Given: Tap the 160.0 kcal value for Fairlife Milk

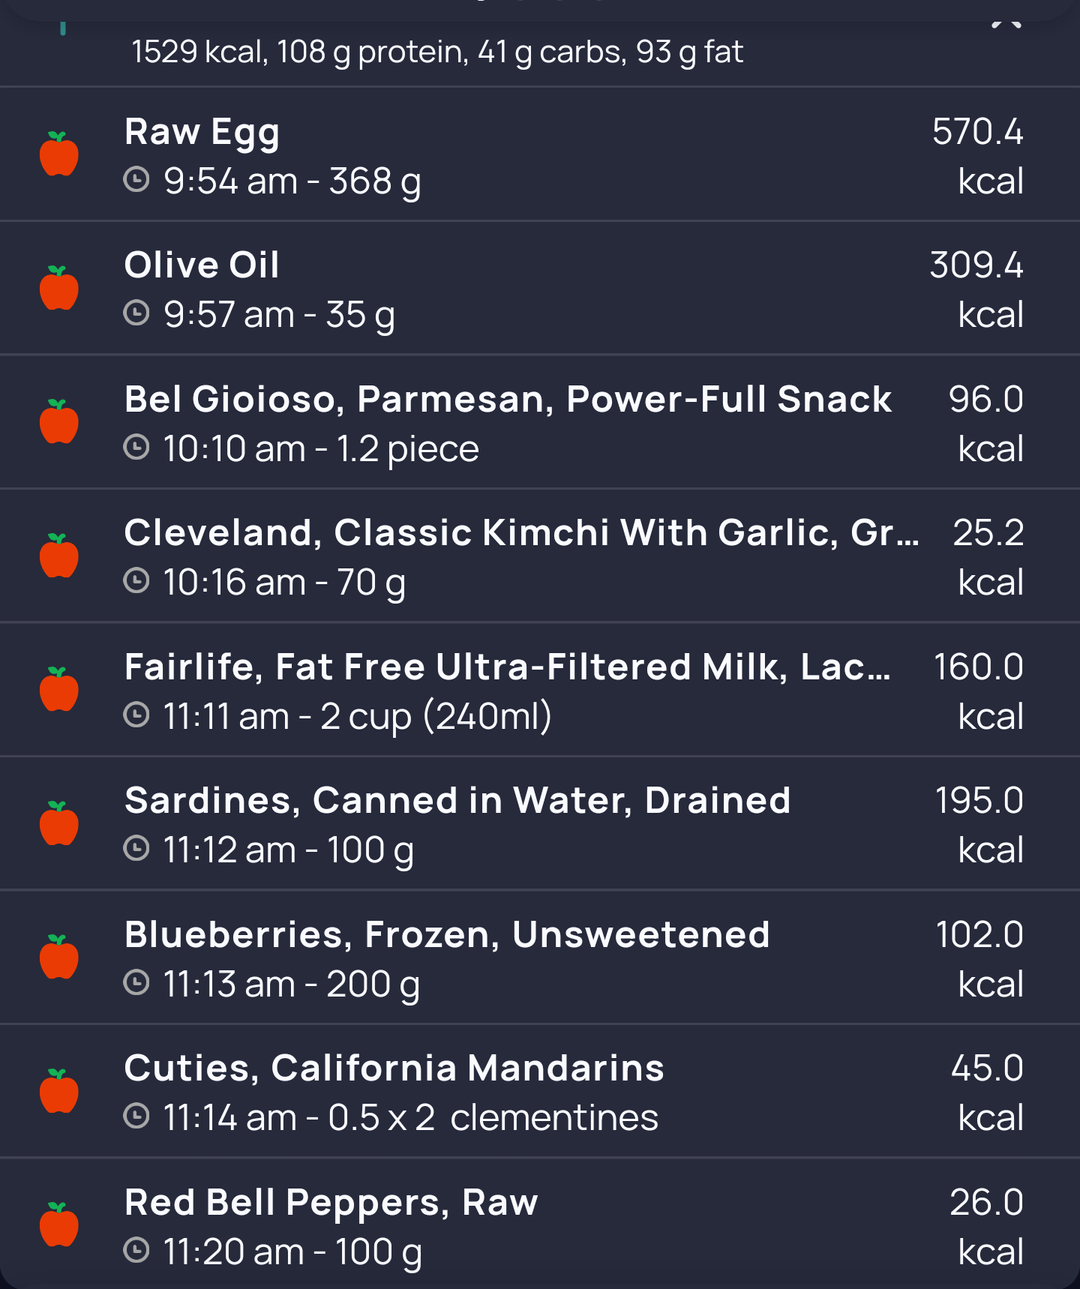Looking at the screenshot, I should click(978, 691).
